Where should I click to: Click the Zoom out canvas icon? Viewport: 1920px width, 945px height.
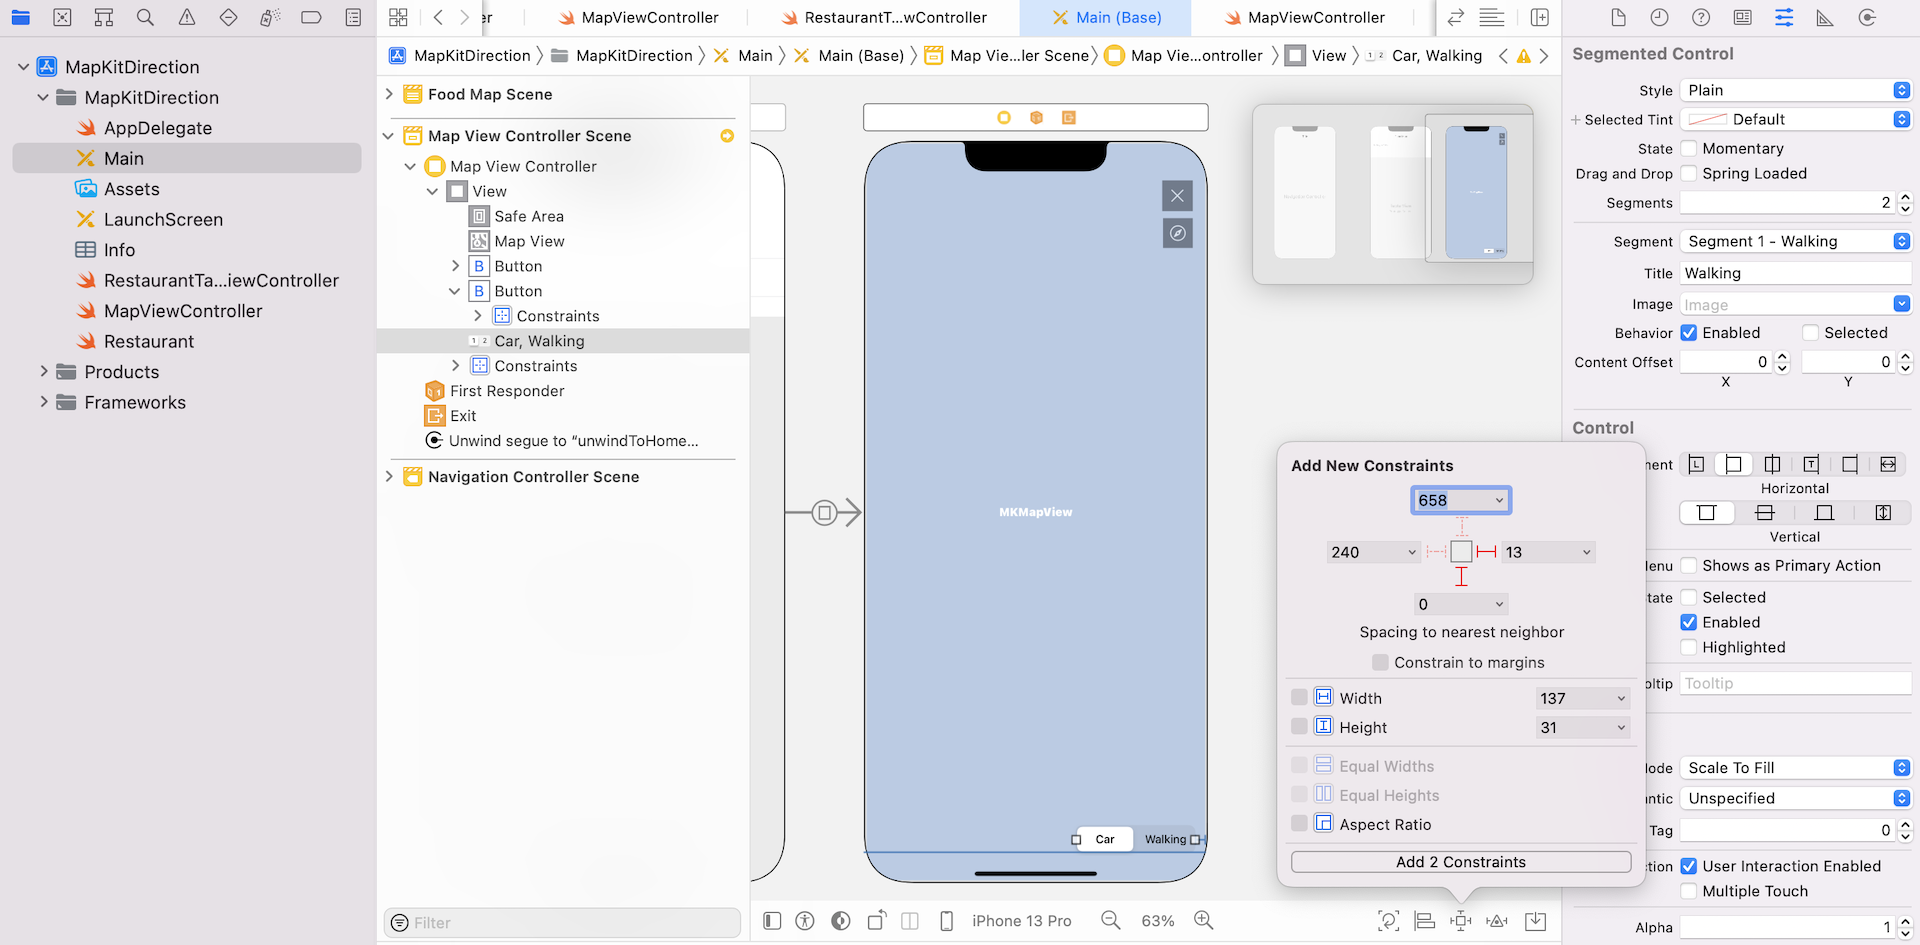1110,920
